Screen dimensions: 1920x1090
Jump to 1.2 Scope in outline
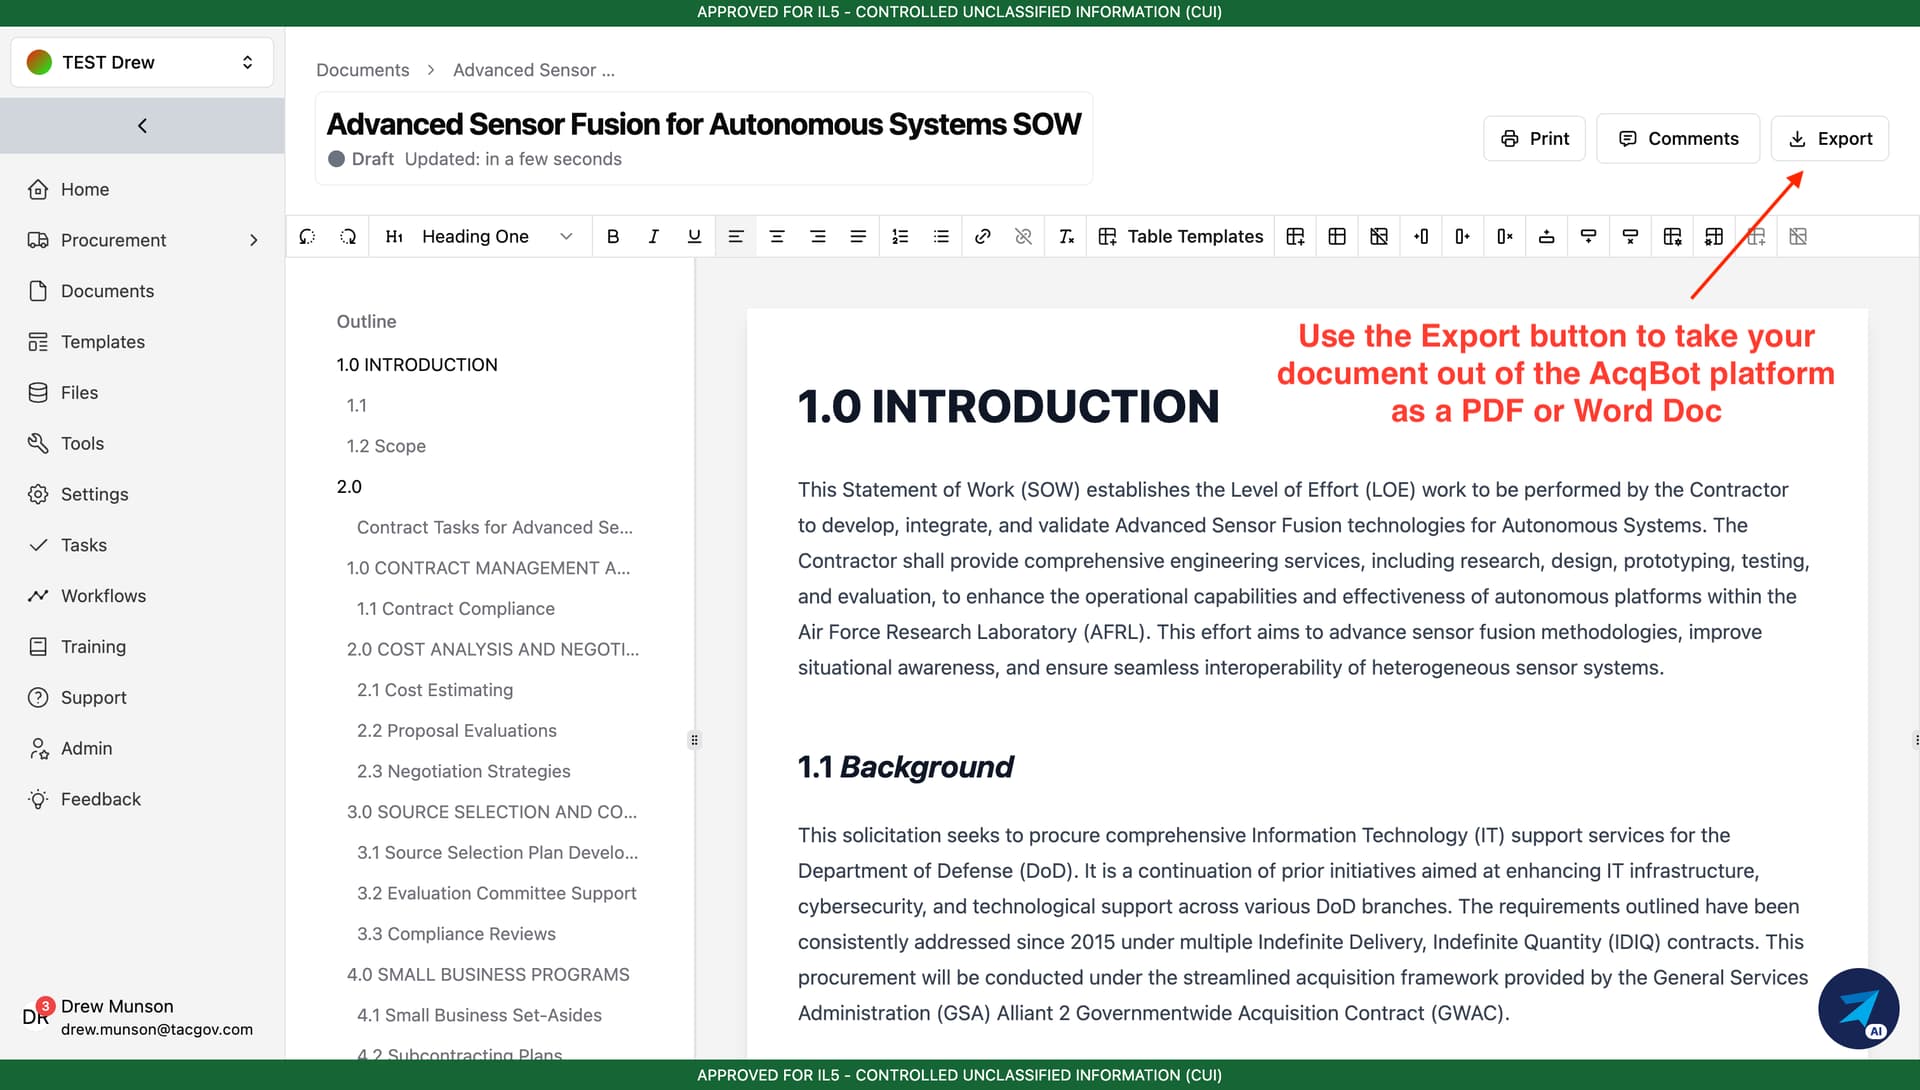click(386, 446)
